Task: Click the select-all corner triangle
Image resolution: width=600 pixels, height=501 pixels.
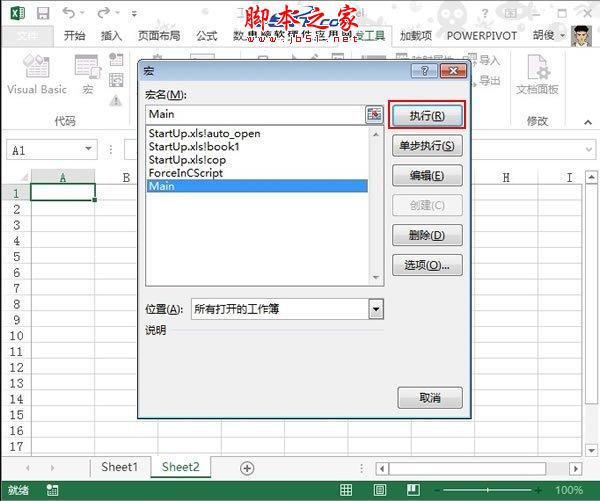Action: click(x=24, y=177)
